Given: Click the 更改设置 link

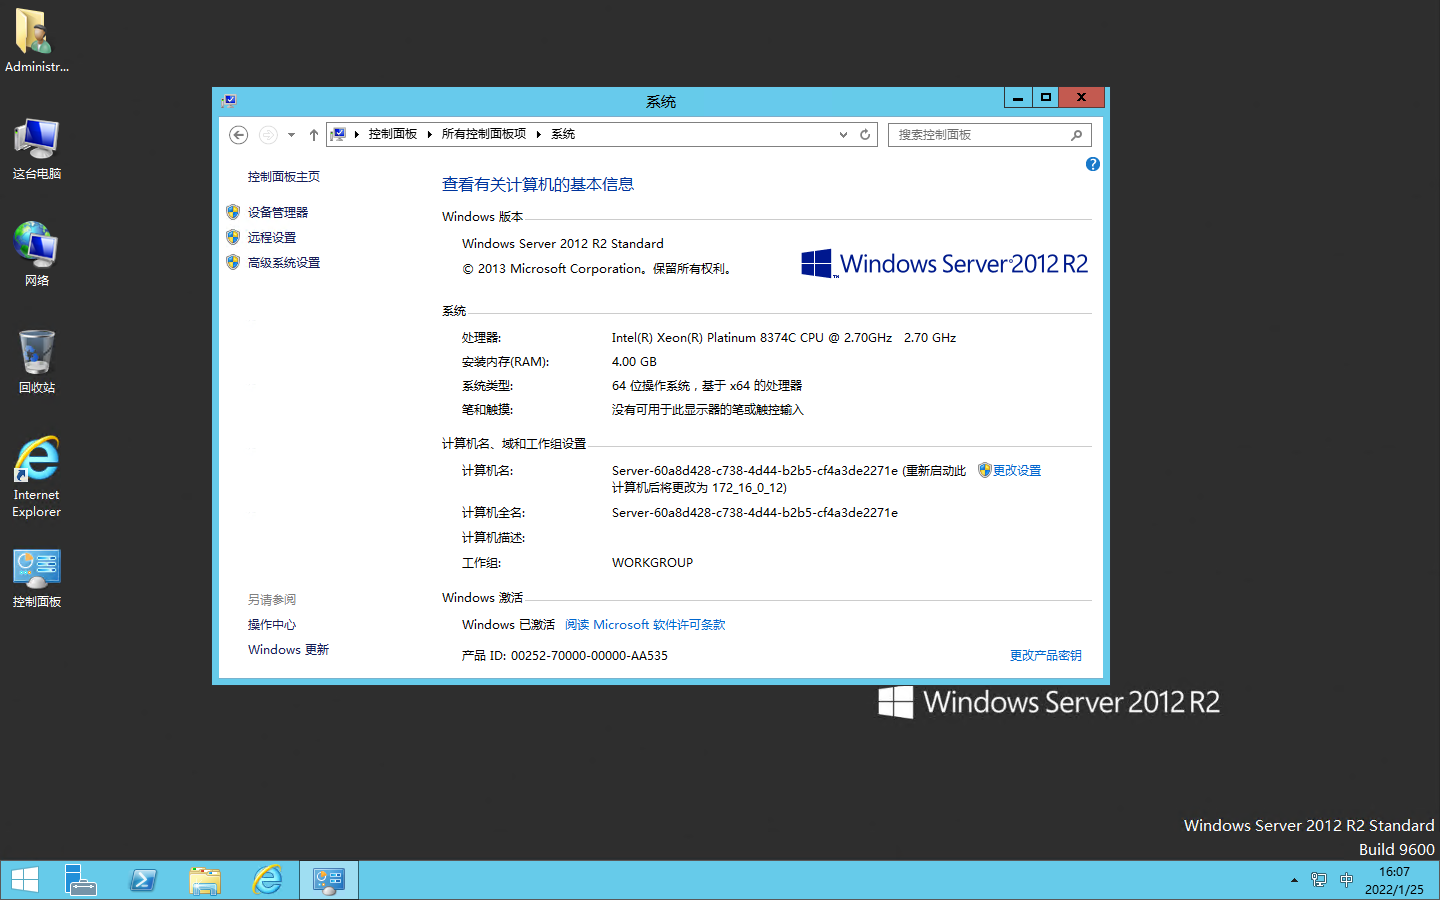Looking at the screenshot, I should click(x=1017, y=471).
